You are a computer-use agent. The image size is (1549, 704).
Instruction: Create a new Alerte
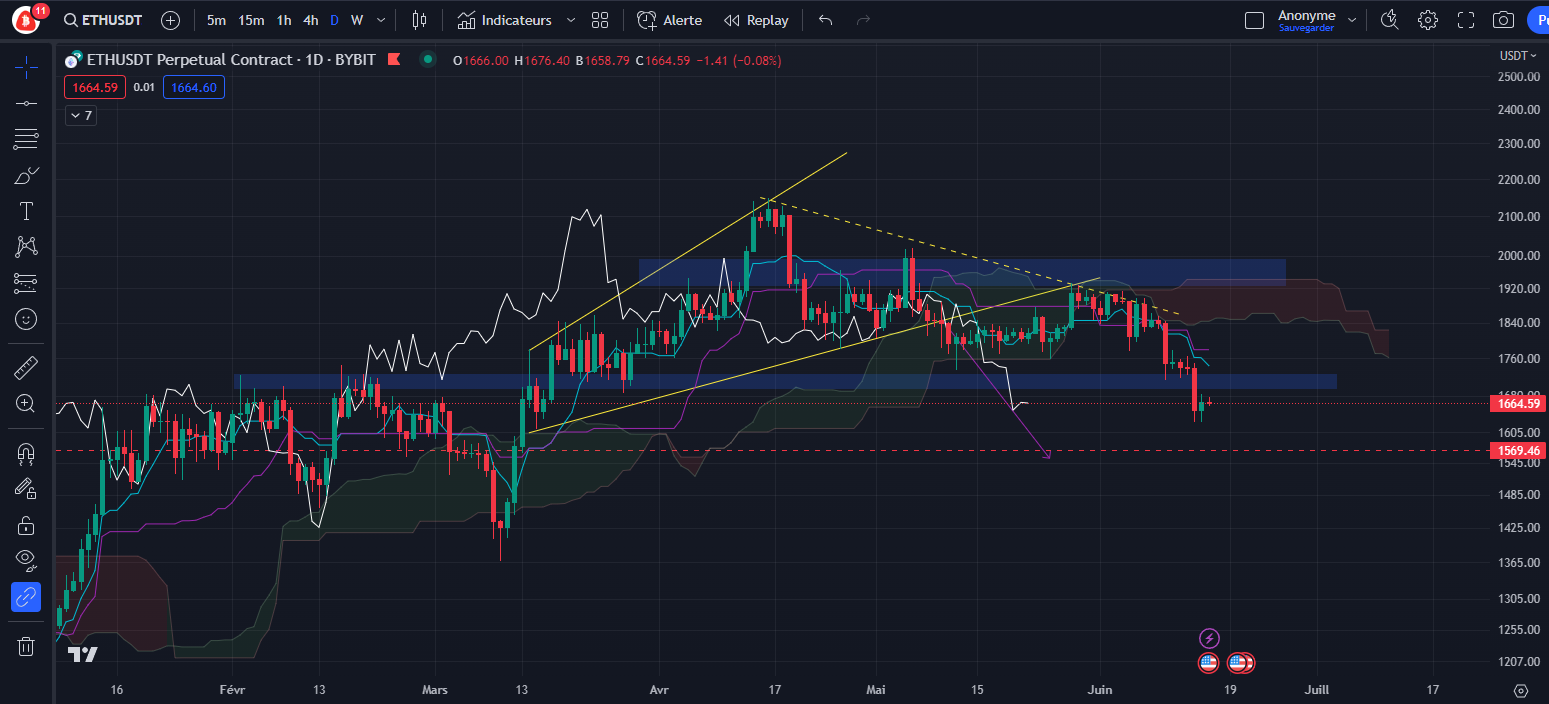coord(668,19)
